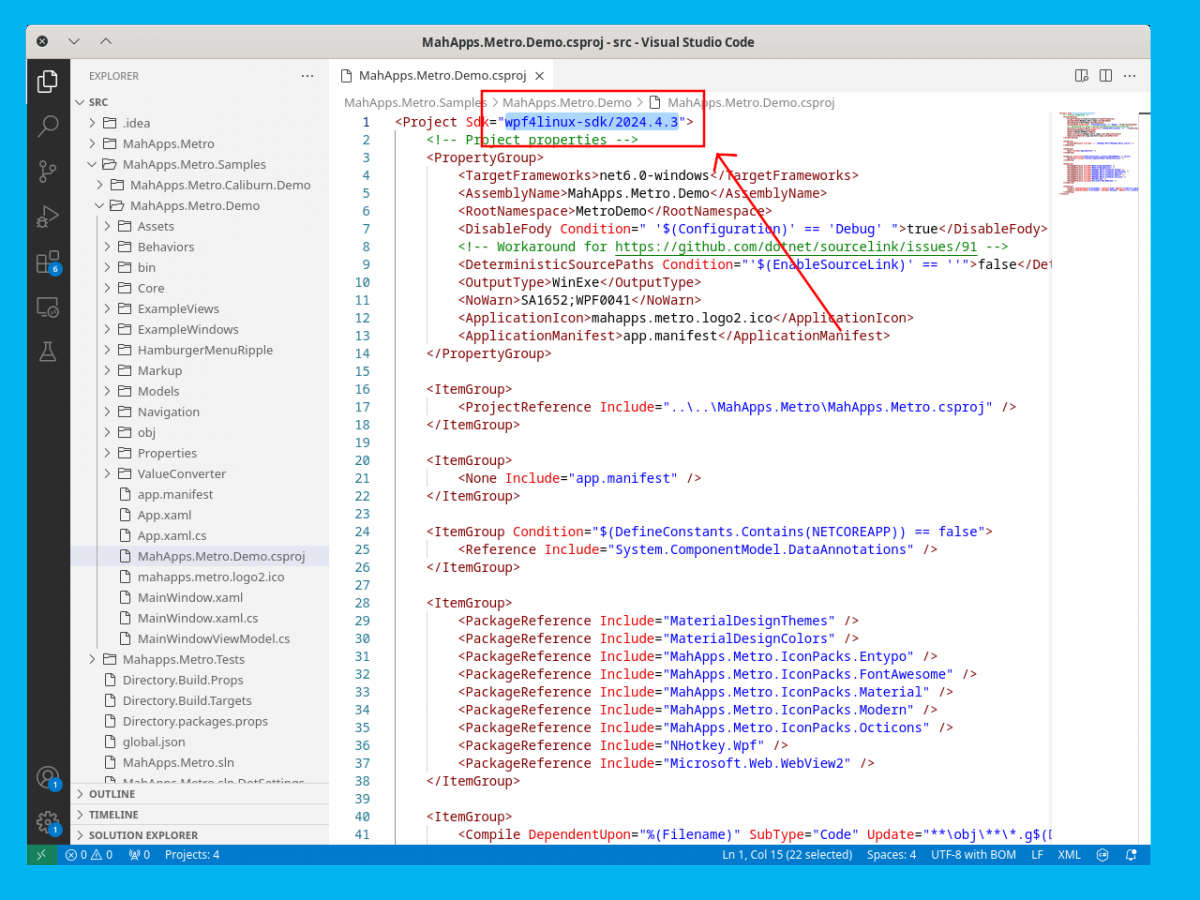Viewport: 1200px width, 900px height.
Task: Click MahApps.Metro.Samples breadcrumb
Action: click(x=415, y=102)
